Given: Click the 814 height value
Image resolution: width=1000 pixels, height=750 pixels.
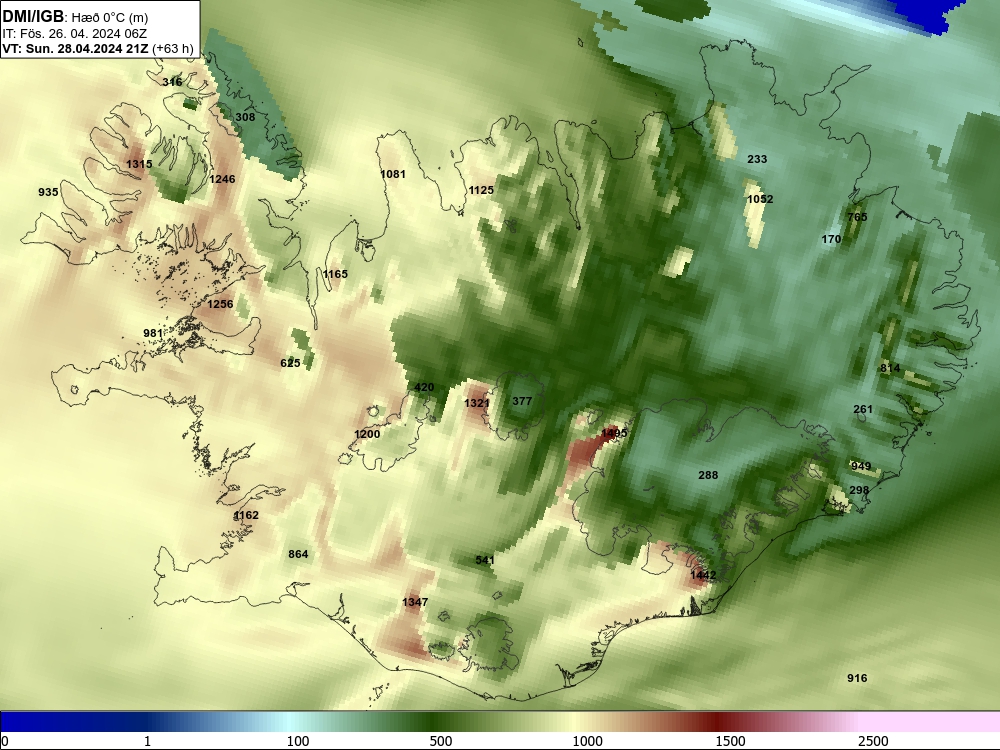Looking at the screenshot, I should [890, 368].
